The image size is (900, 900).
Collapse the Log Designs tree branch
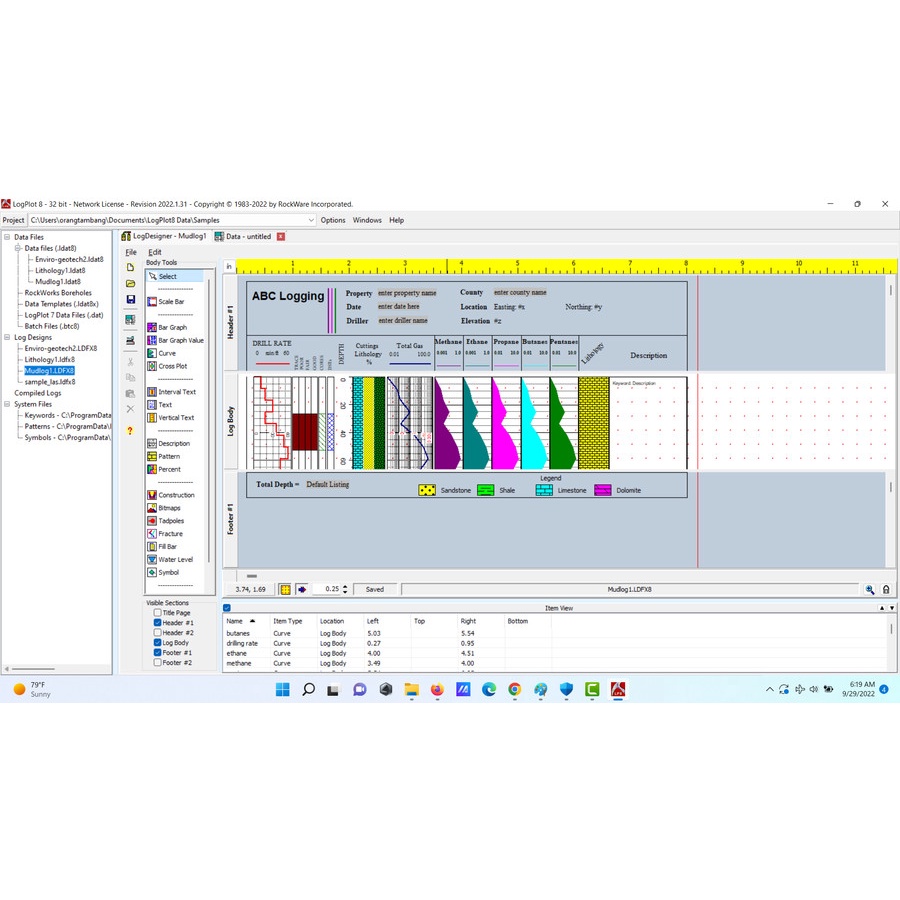tap(7, 337)
